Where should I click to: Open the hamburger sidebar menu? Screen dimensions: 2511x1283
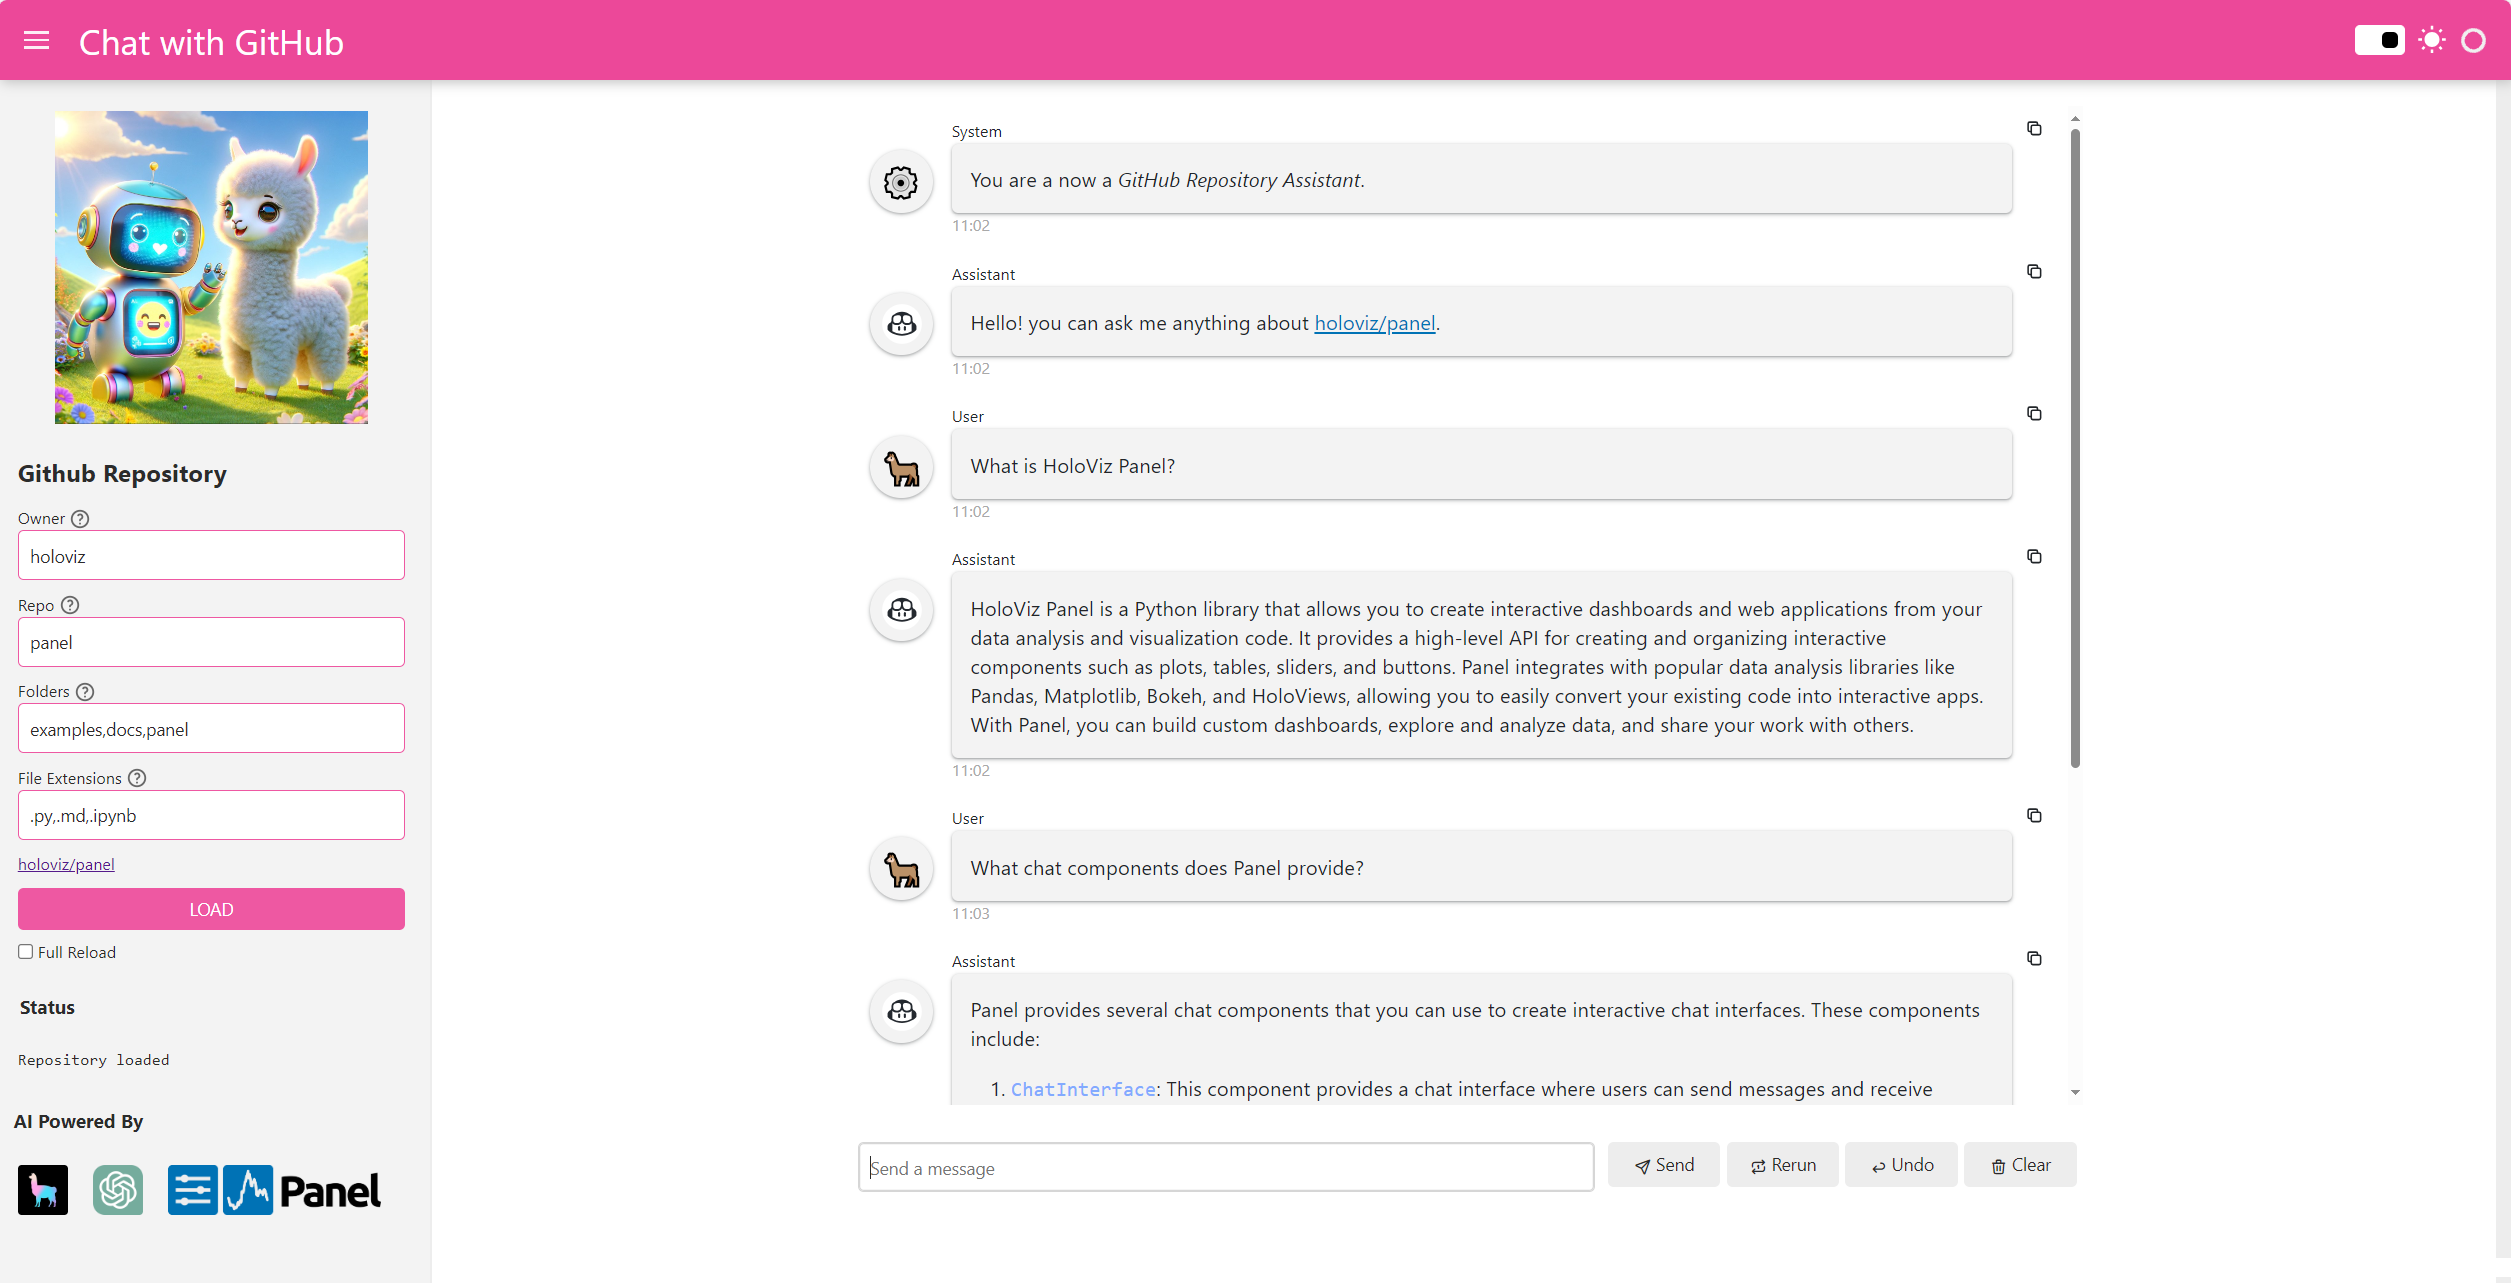click(37, 41)
